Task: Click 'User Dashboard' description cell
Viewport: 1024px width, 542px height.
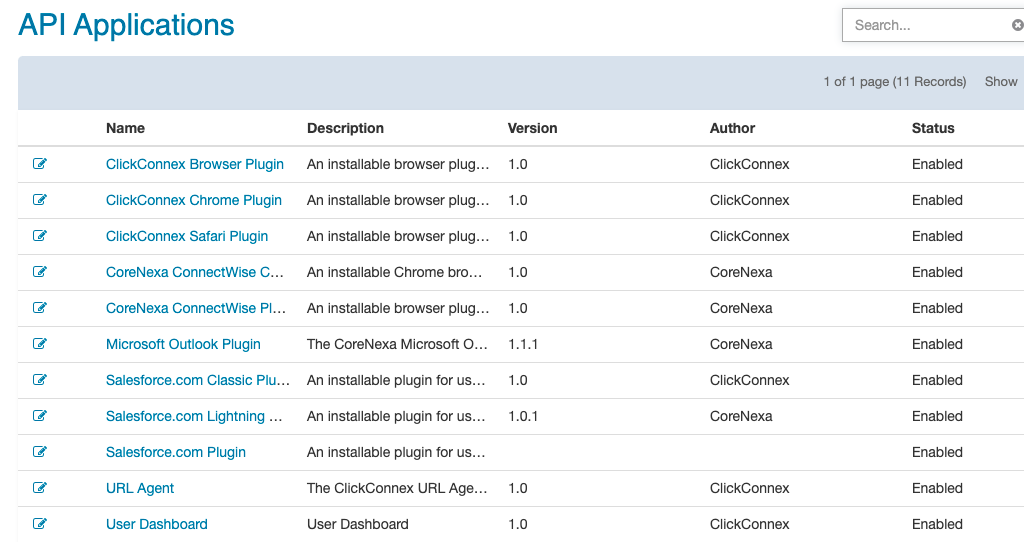Action: pos(358,524)
